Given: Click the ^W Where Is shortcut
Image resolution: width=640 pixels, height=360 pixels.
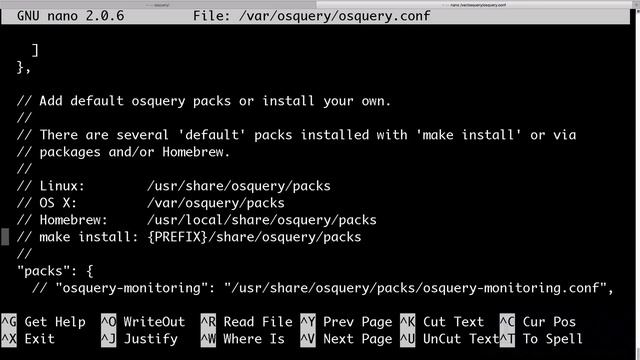Looking at the screenshot, I should click(242, 339).
